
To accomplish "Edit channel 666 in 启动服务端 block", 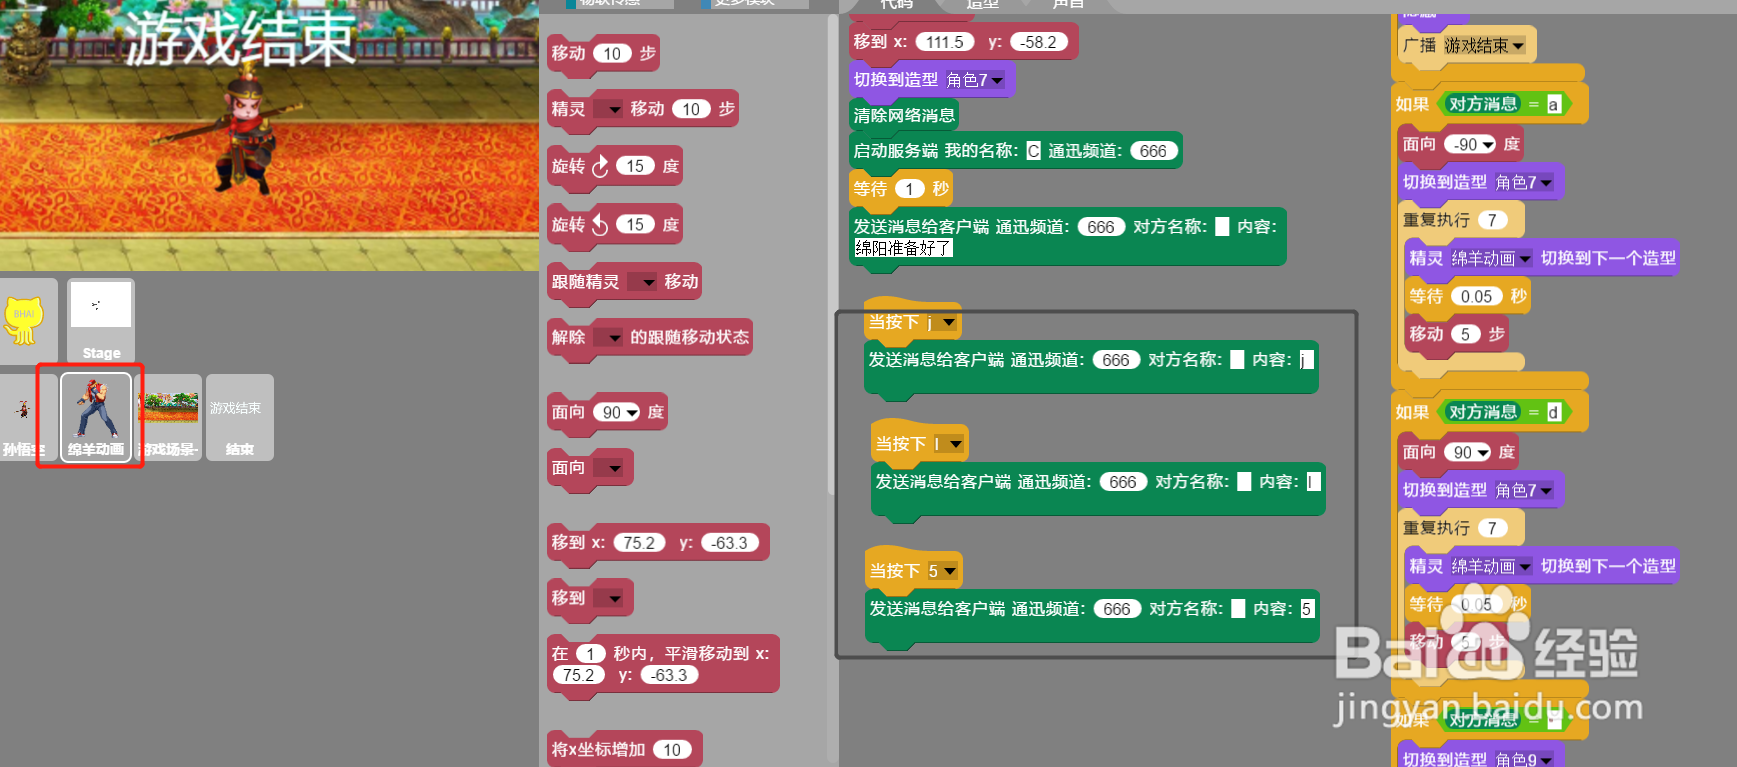I will (1153, 151).
